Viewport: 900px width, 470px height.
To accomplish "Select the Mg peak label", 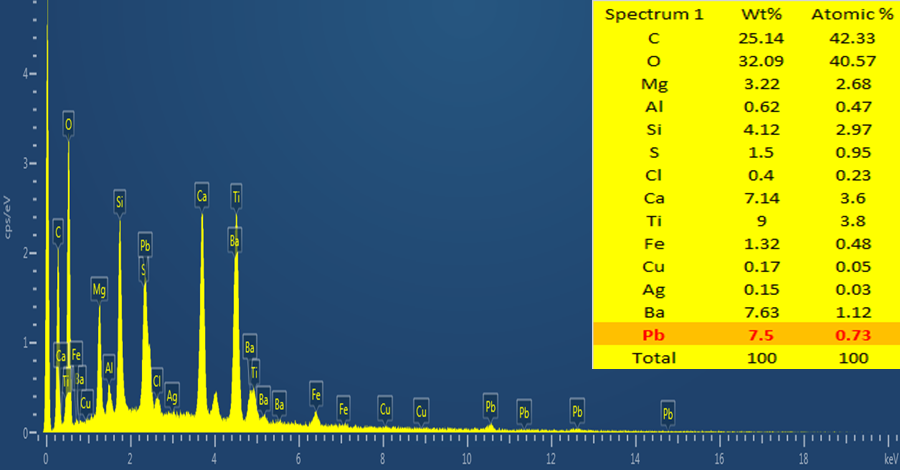I will point(99,290).
